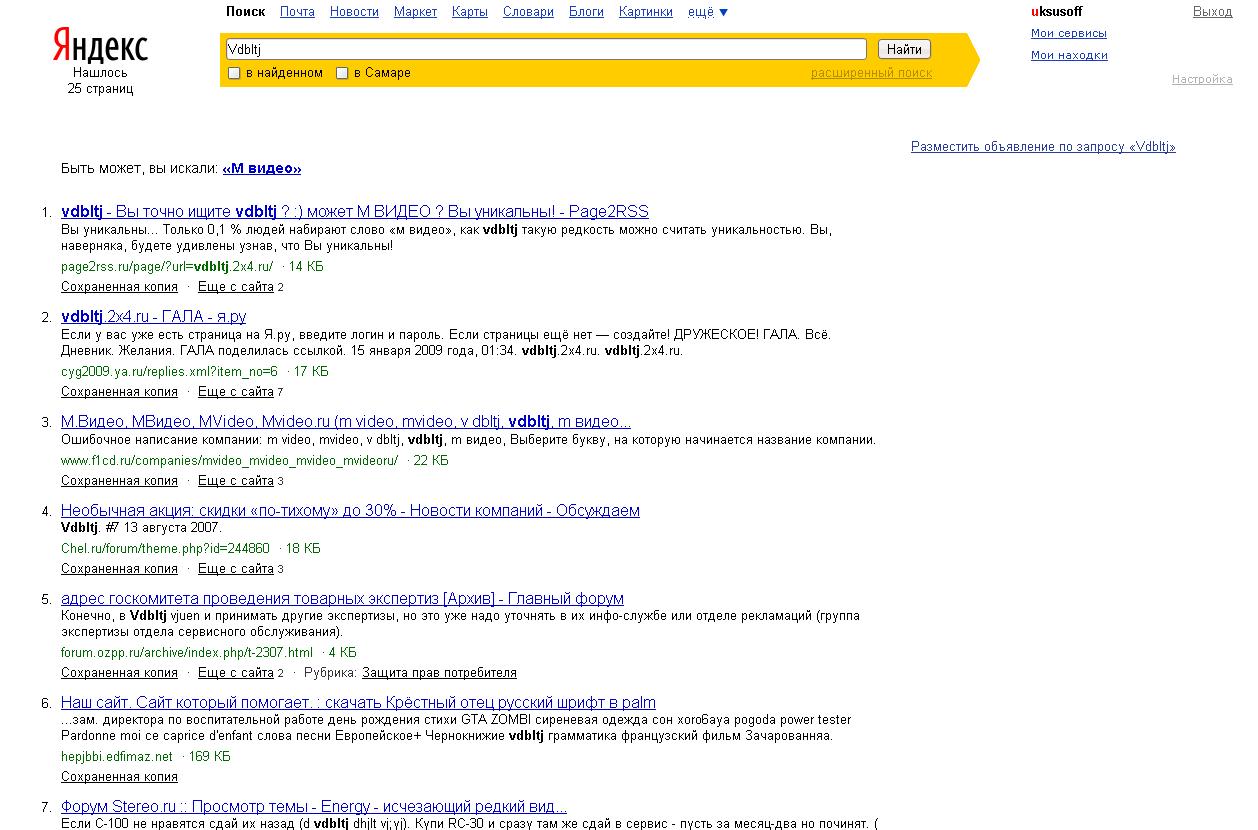Open the hepjbbi.edfimaz.net green URL
The image size is (1258, 830).
pos(116,757)
